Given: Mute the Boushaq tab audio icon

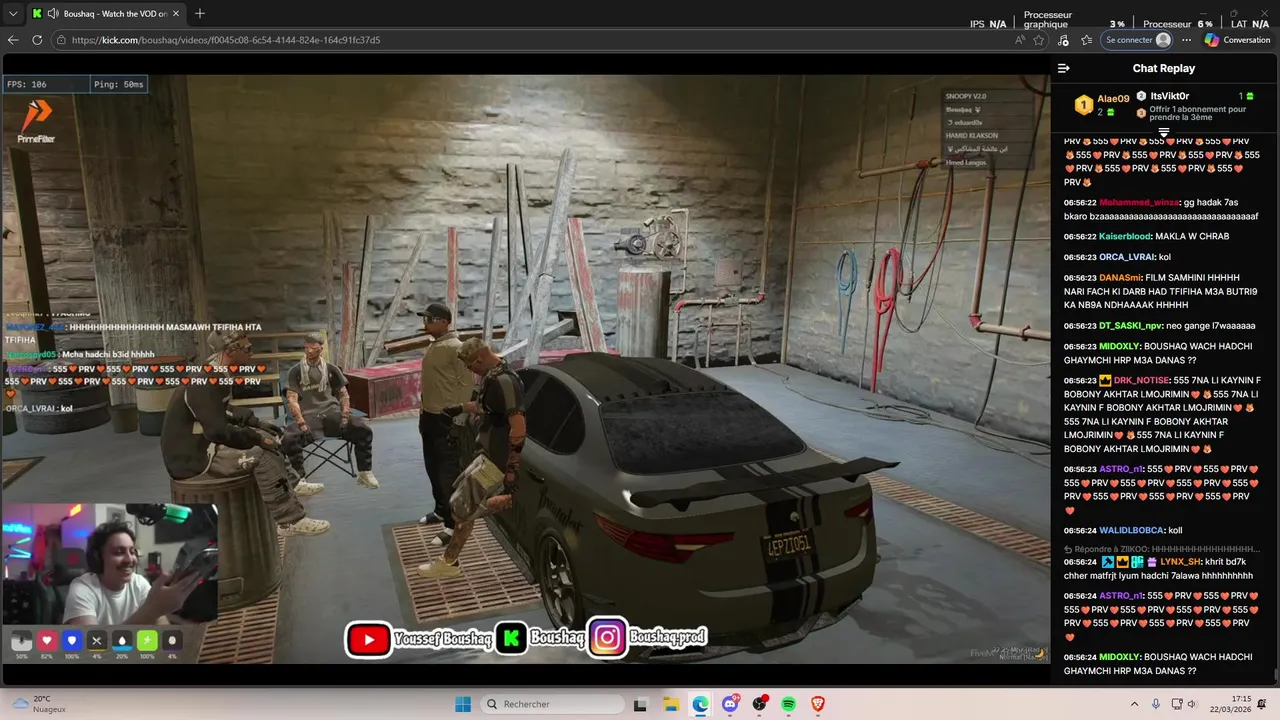Looking at the screenshot, I should coord(52,14).
